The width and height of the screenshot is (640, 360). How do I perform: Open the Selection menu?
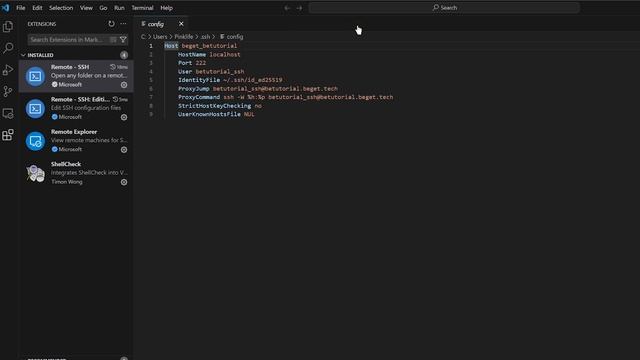[61, 8]
